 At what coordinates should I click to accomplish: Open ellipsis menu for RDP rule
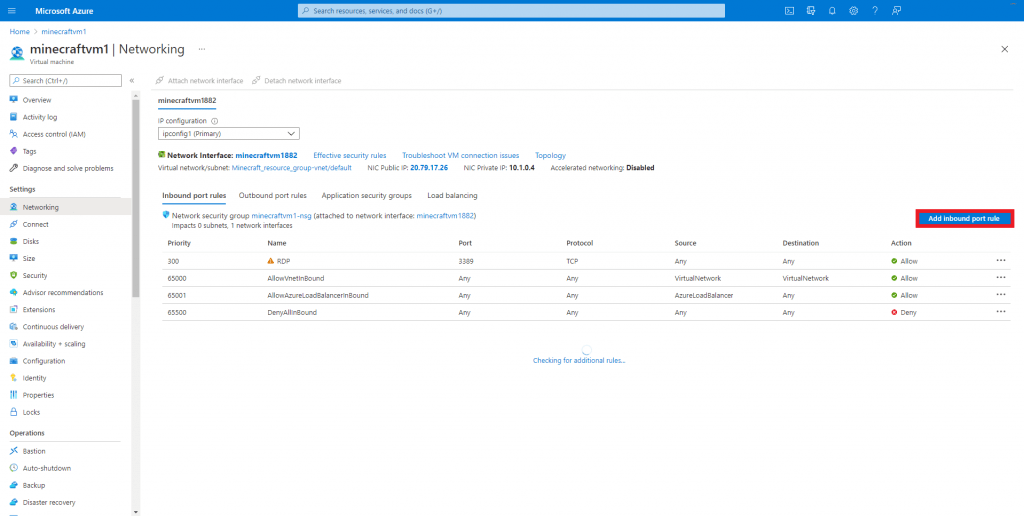[1001, 260]
